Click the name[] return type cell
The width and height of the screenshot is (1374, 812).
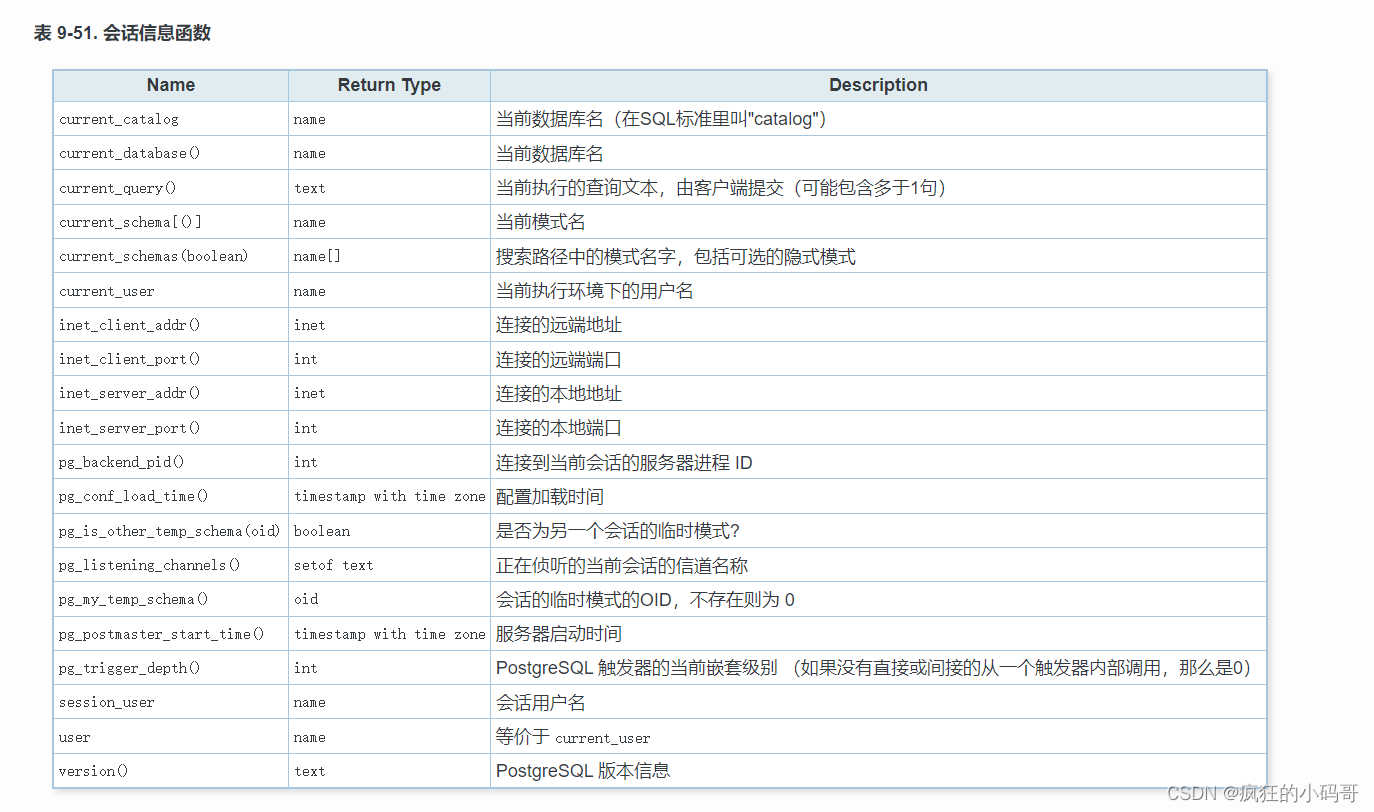(389, 256)
